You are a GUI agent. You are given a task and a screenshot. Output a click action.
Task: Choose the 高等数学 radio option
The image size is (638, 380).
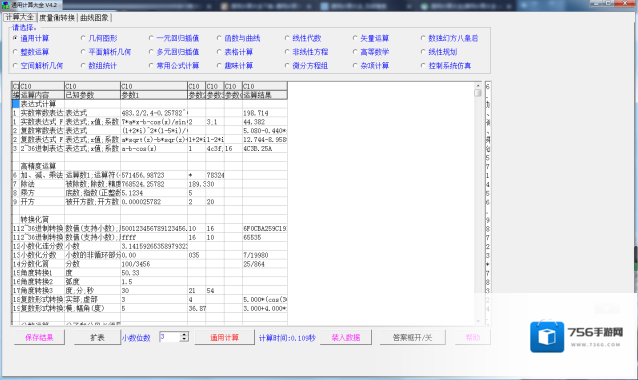[371, 52]
